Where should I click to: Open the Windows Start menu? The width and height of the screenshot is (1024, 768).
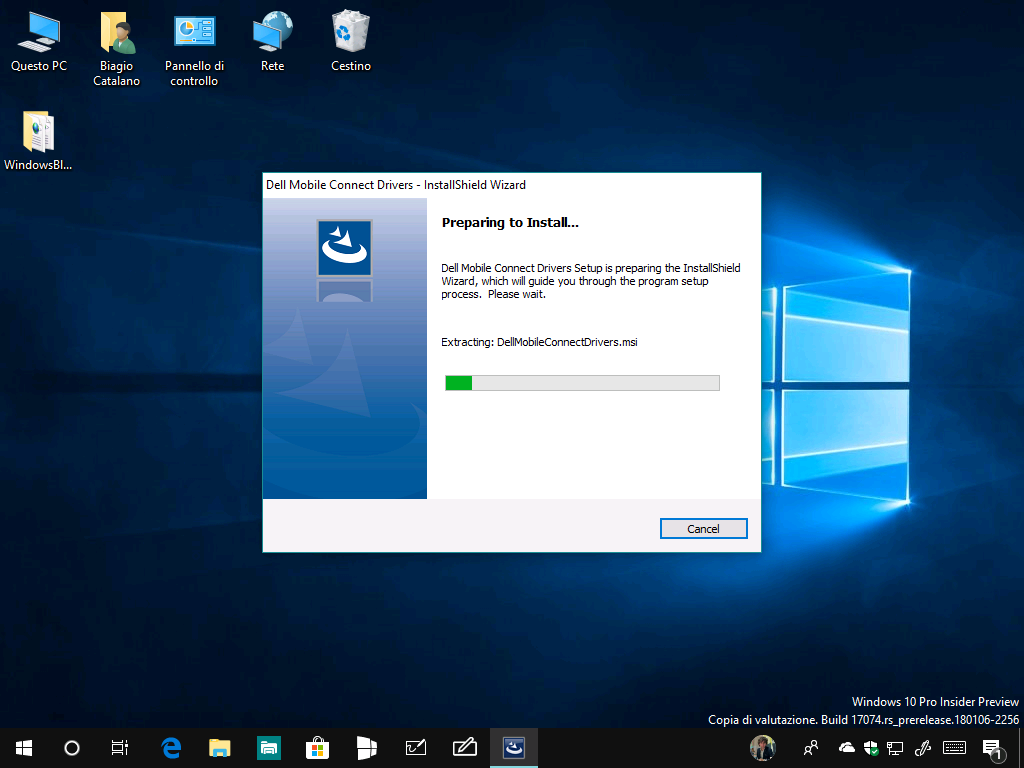click(24, 748)
